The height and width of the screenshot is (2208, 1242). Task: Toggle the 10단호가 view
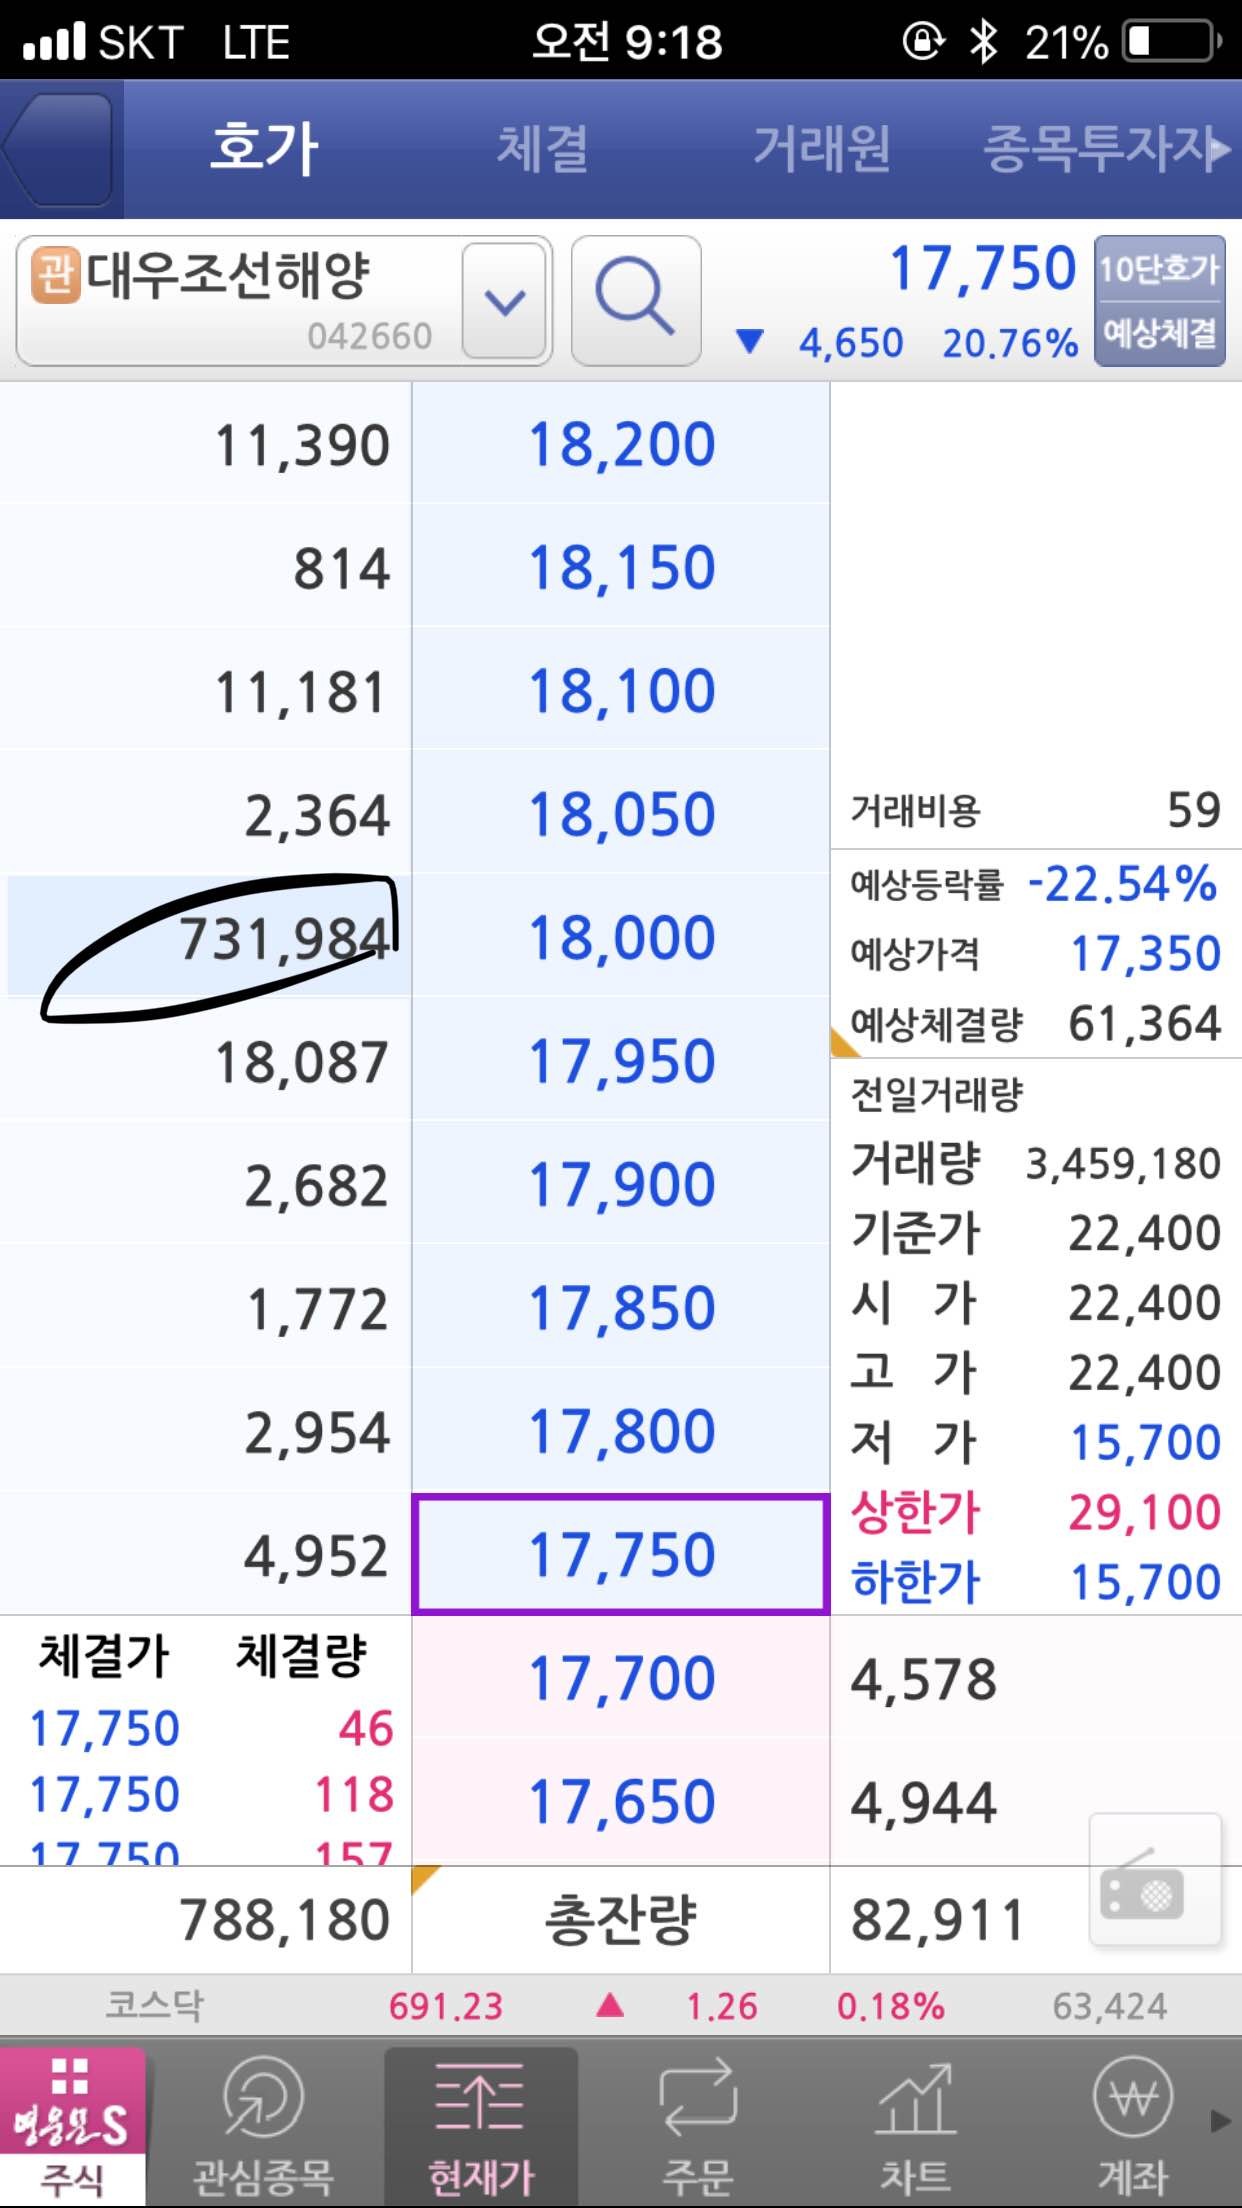pos(1160,268)
